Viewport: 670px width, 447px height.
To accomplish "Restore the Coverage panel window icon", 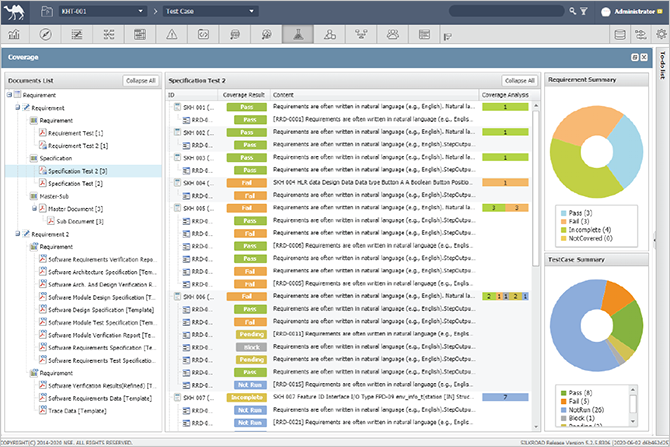I will [x=635, y=57].
